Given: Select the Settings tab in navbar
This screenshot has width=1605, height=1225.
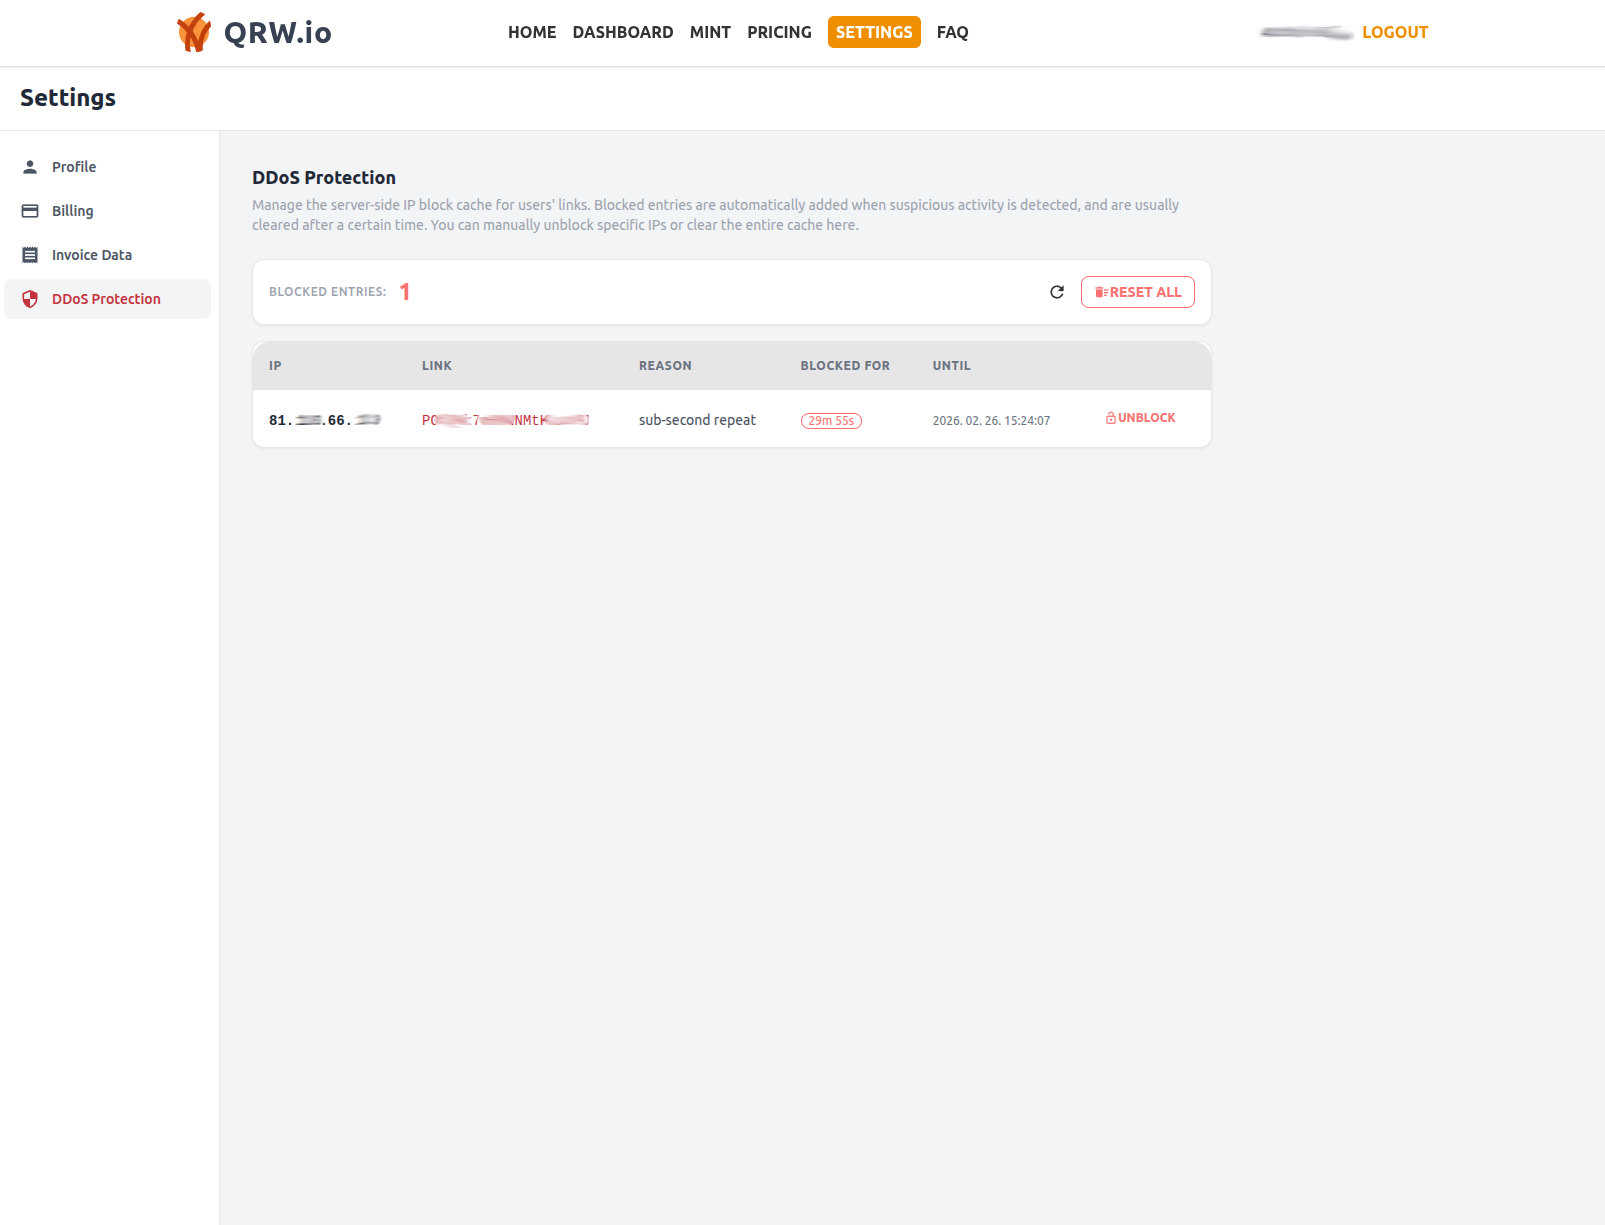Looking at the screenshot, I should pyautogui.click(x=873, y=32).
